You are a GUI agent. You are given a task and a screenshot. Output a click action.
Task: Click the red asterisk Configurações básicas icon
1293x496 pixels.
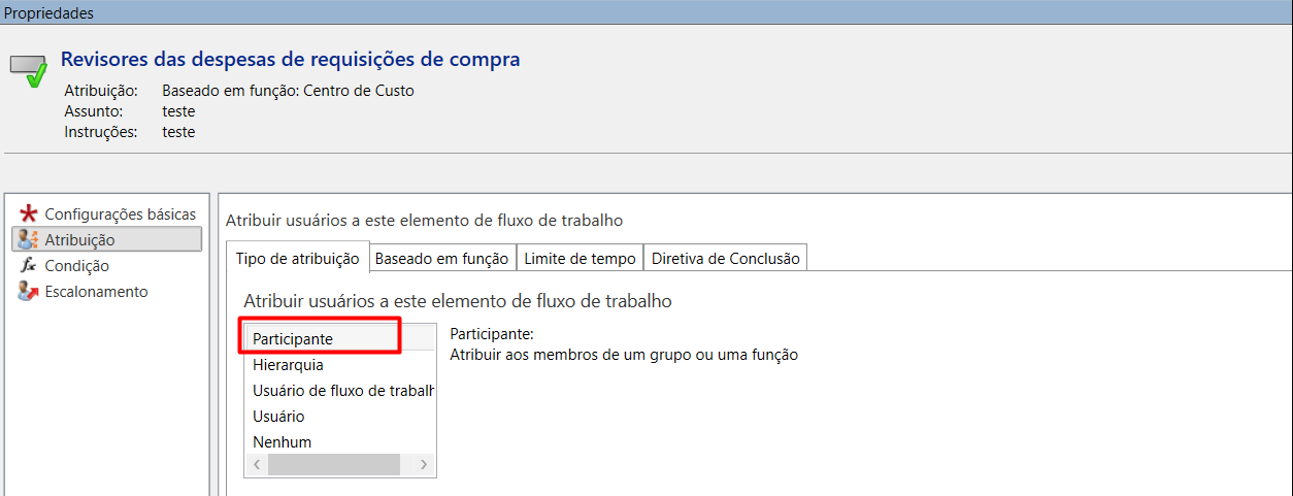tap(29, 214)
